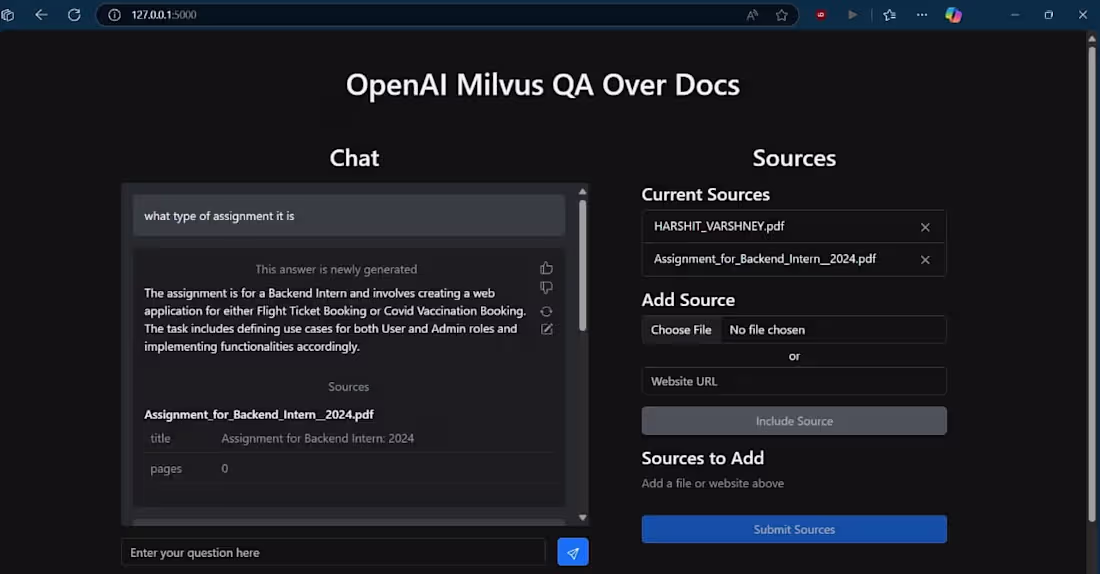Screen dimensions: 1100x574
Task: Click the OpenAI Milvus QA Over Docs heading
Action: point(542,85)
